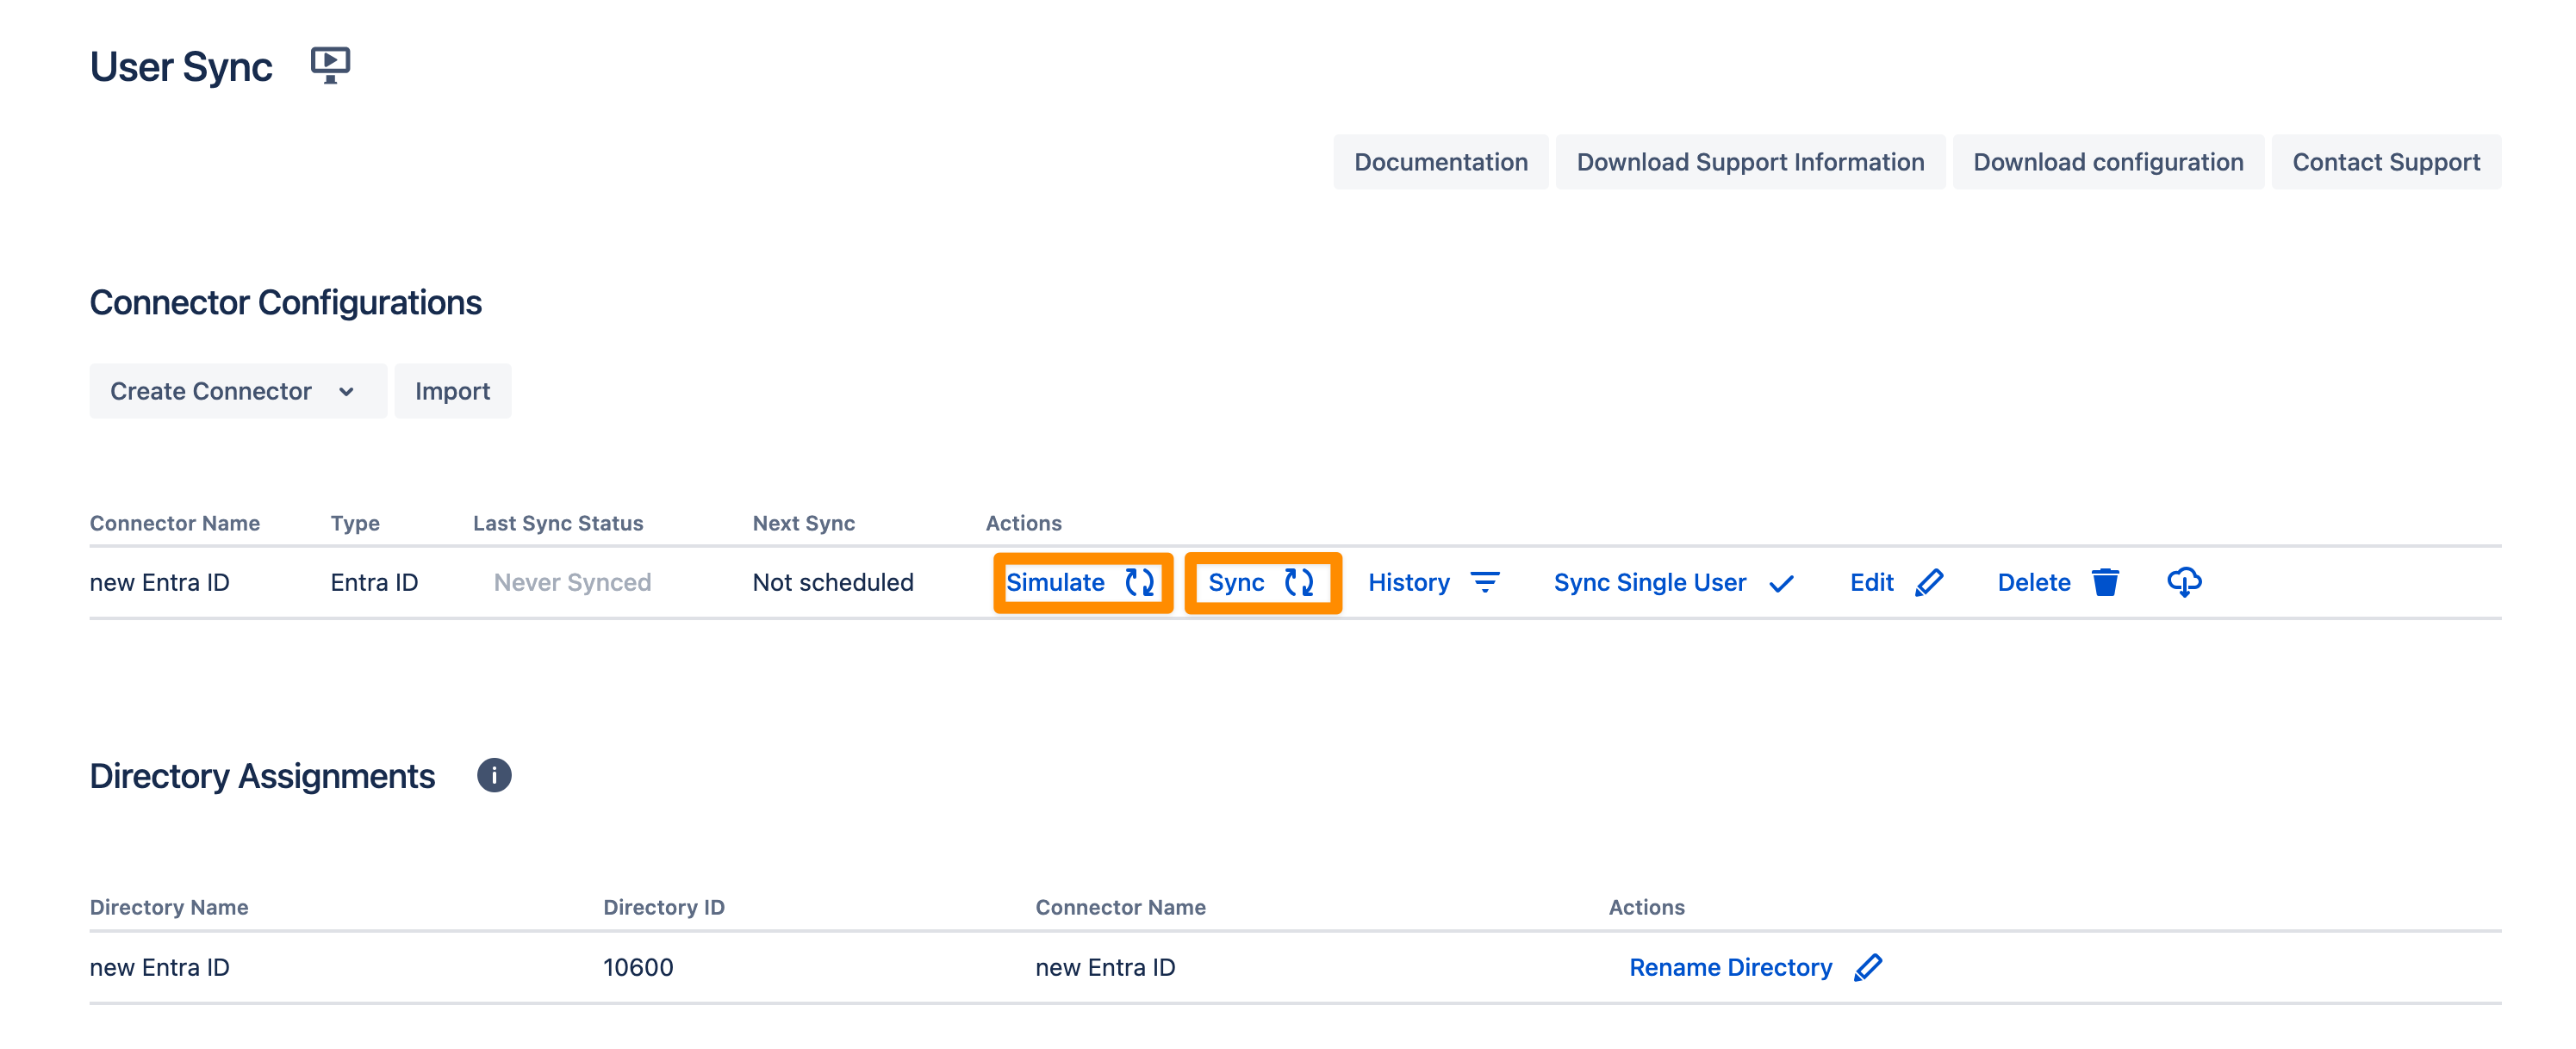The width and height of the screenshot is (2576, 1049).
Task: Click new Entra ID under Directory Name
Action: point(159,967)
